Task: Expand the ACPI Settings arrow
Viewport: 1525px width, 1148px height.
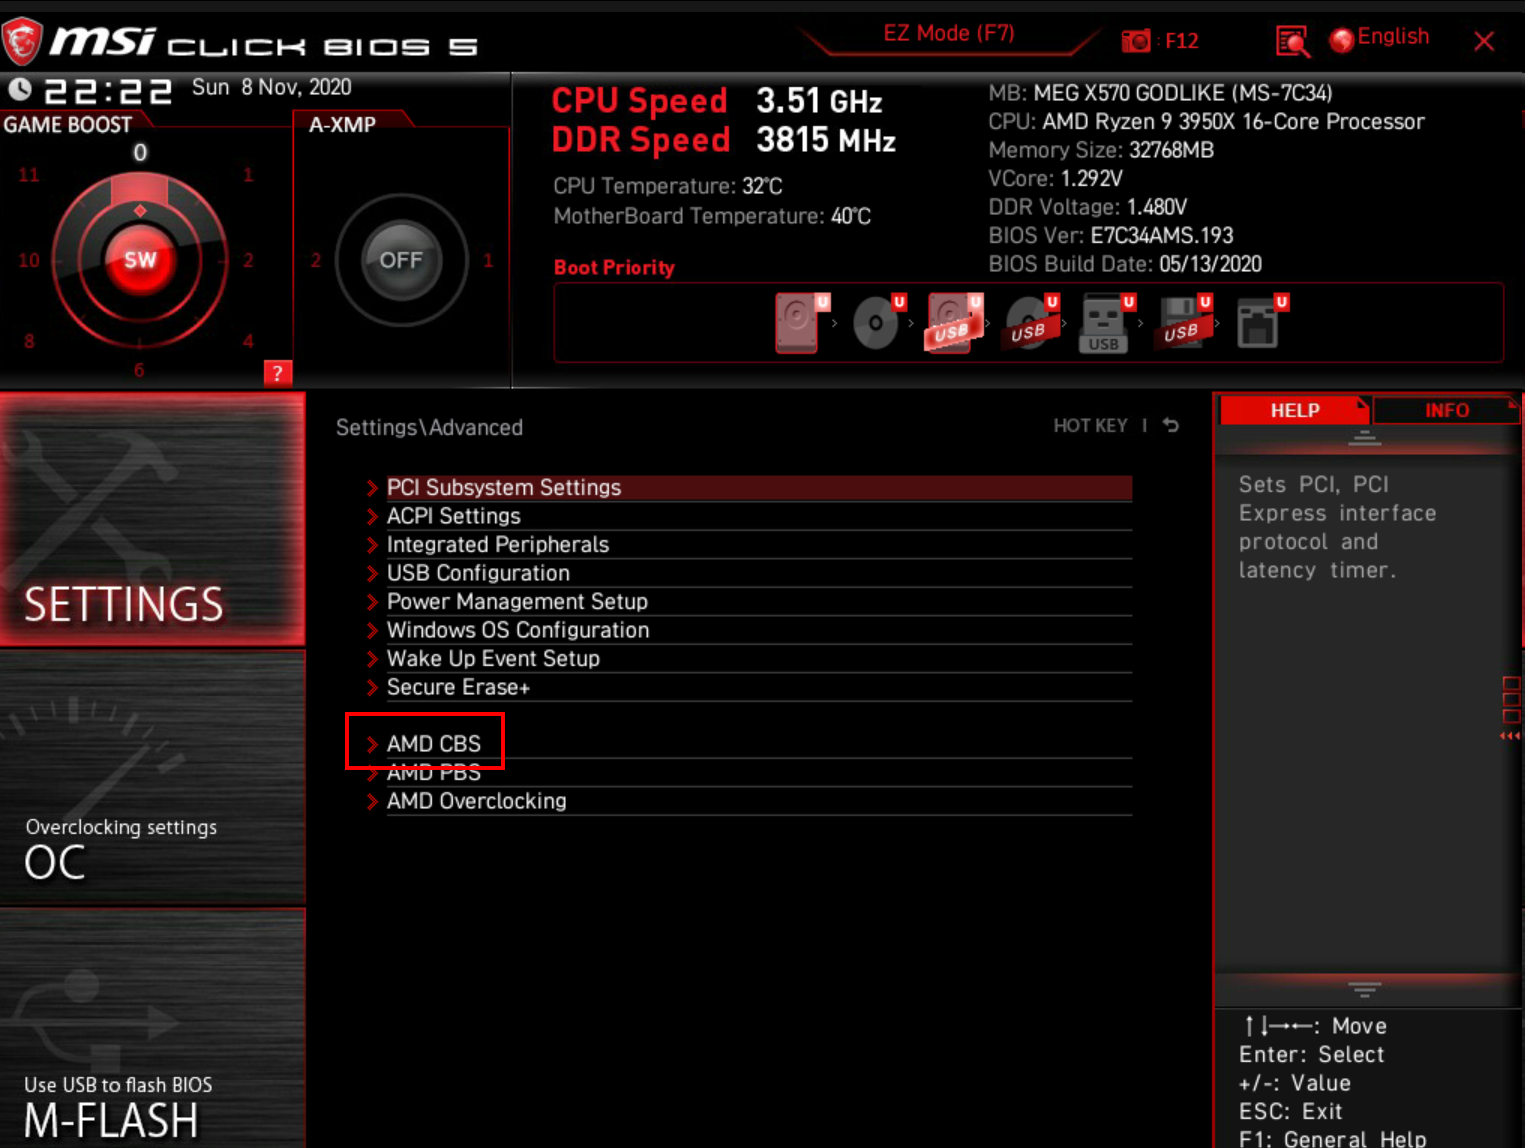Action: [x=372, y=516]
